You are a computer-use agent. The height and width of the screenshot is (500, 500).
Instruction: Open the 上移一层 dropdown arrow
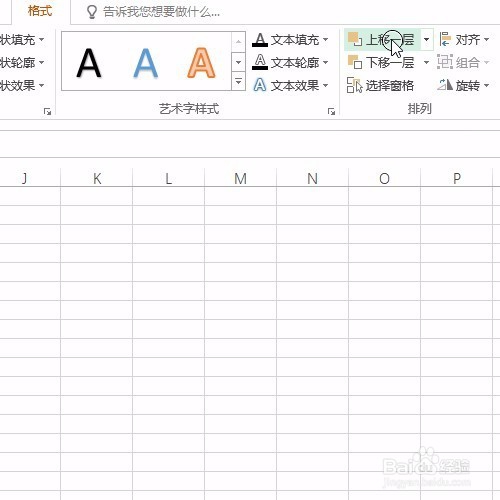(x=427, y=40)
